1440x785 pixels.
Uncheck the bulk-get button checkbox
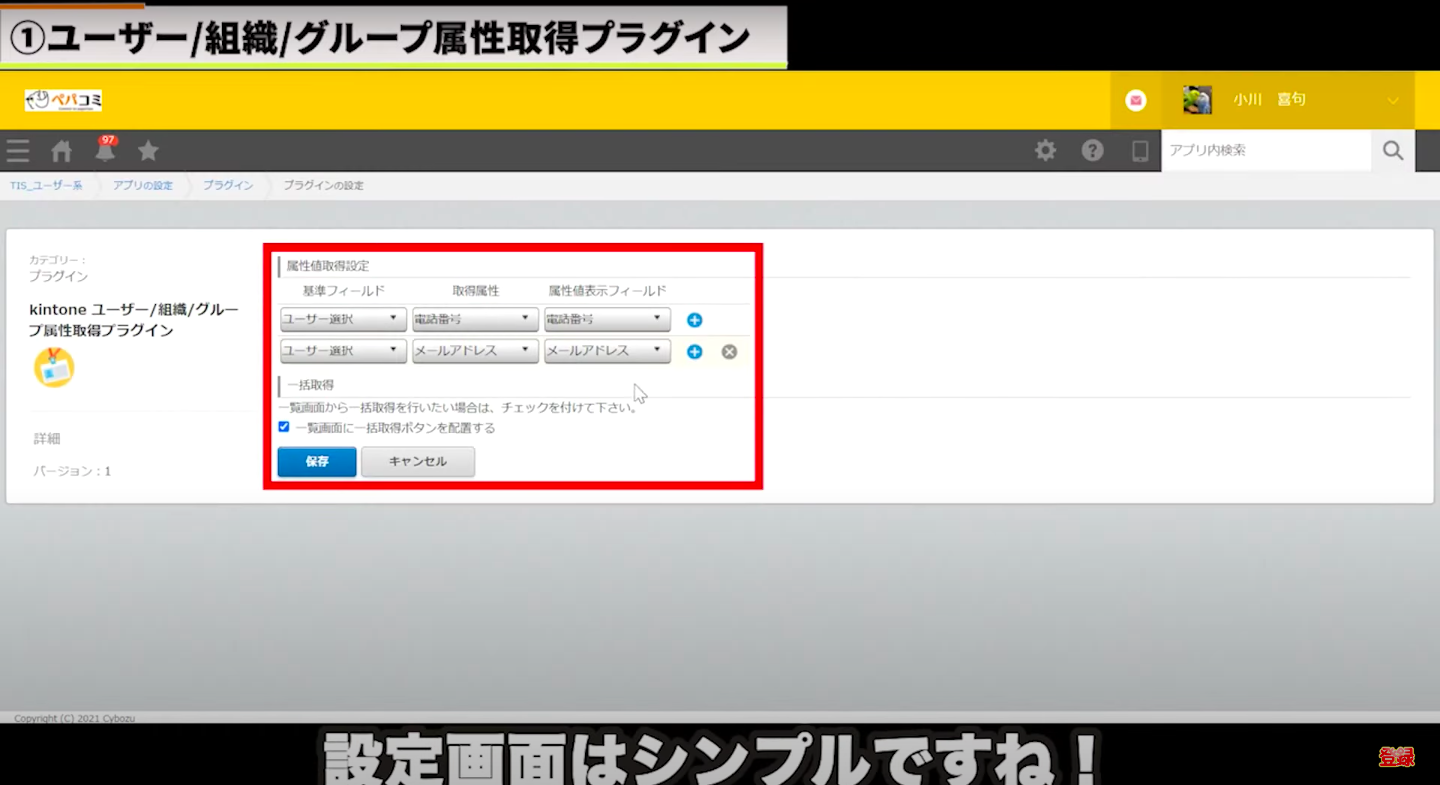pyautogui.click(x=284, y=427)
